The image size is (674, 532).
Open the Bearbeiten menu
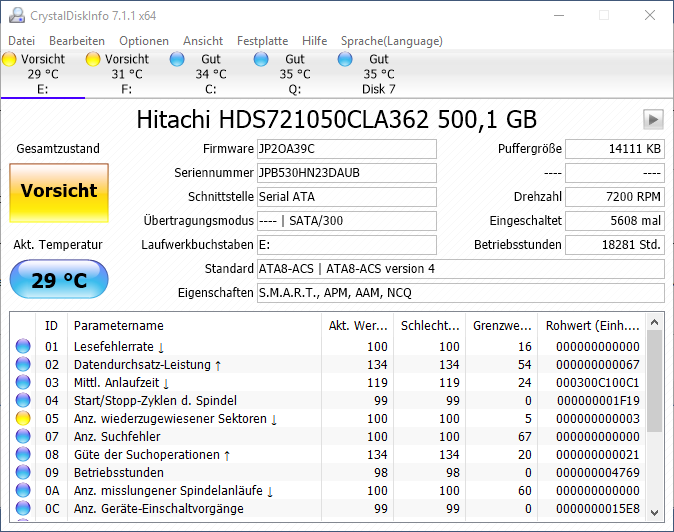77,41
